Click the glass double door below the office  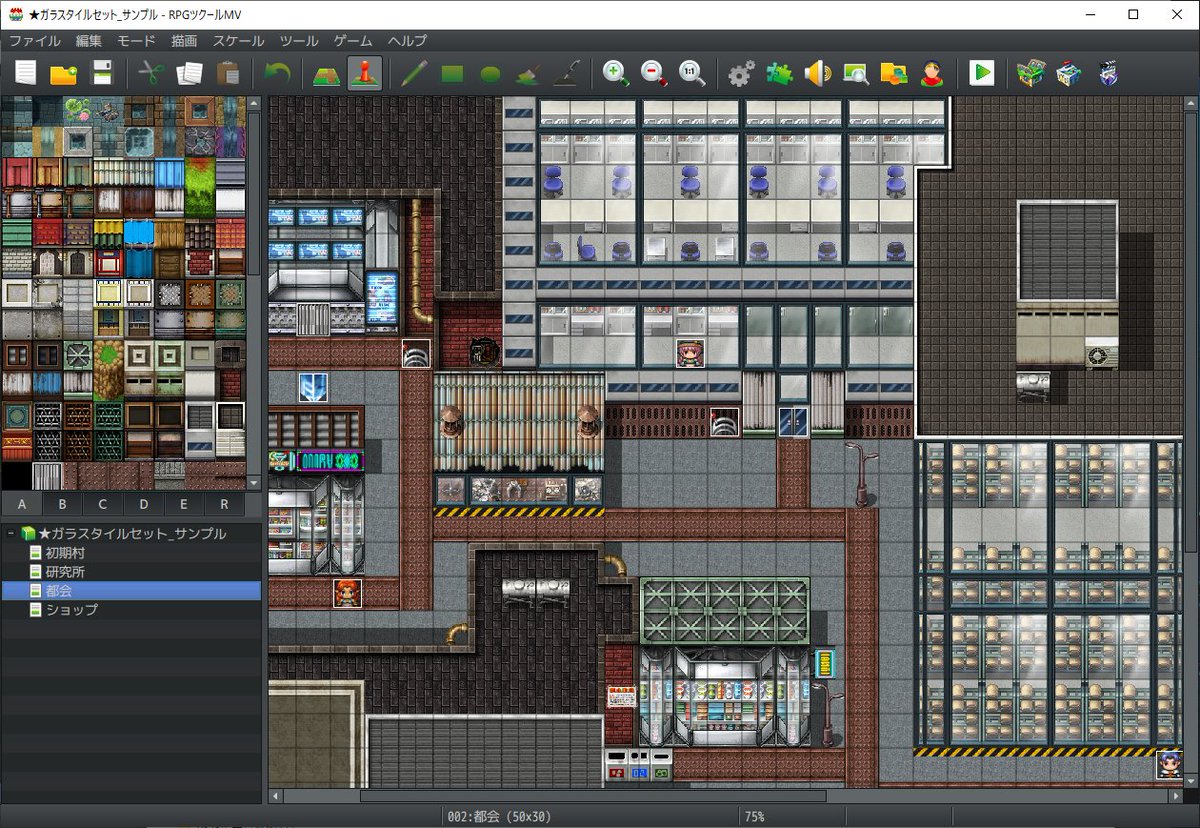(792, 421)
